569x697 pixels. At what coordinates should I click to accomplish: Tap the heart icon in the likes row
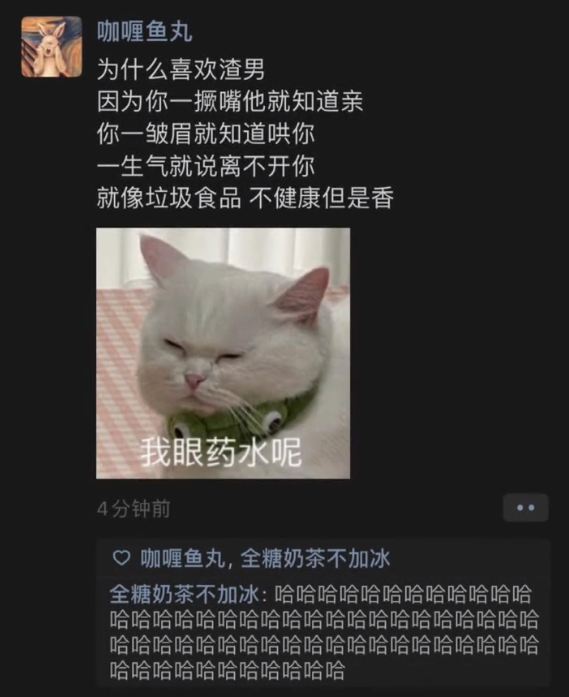tap(121, 557)
